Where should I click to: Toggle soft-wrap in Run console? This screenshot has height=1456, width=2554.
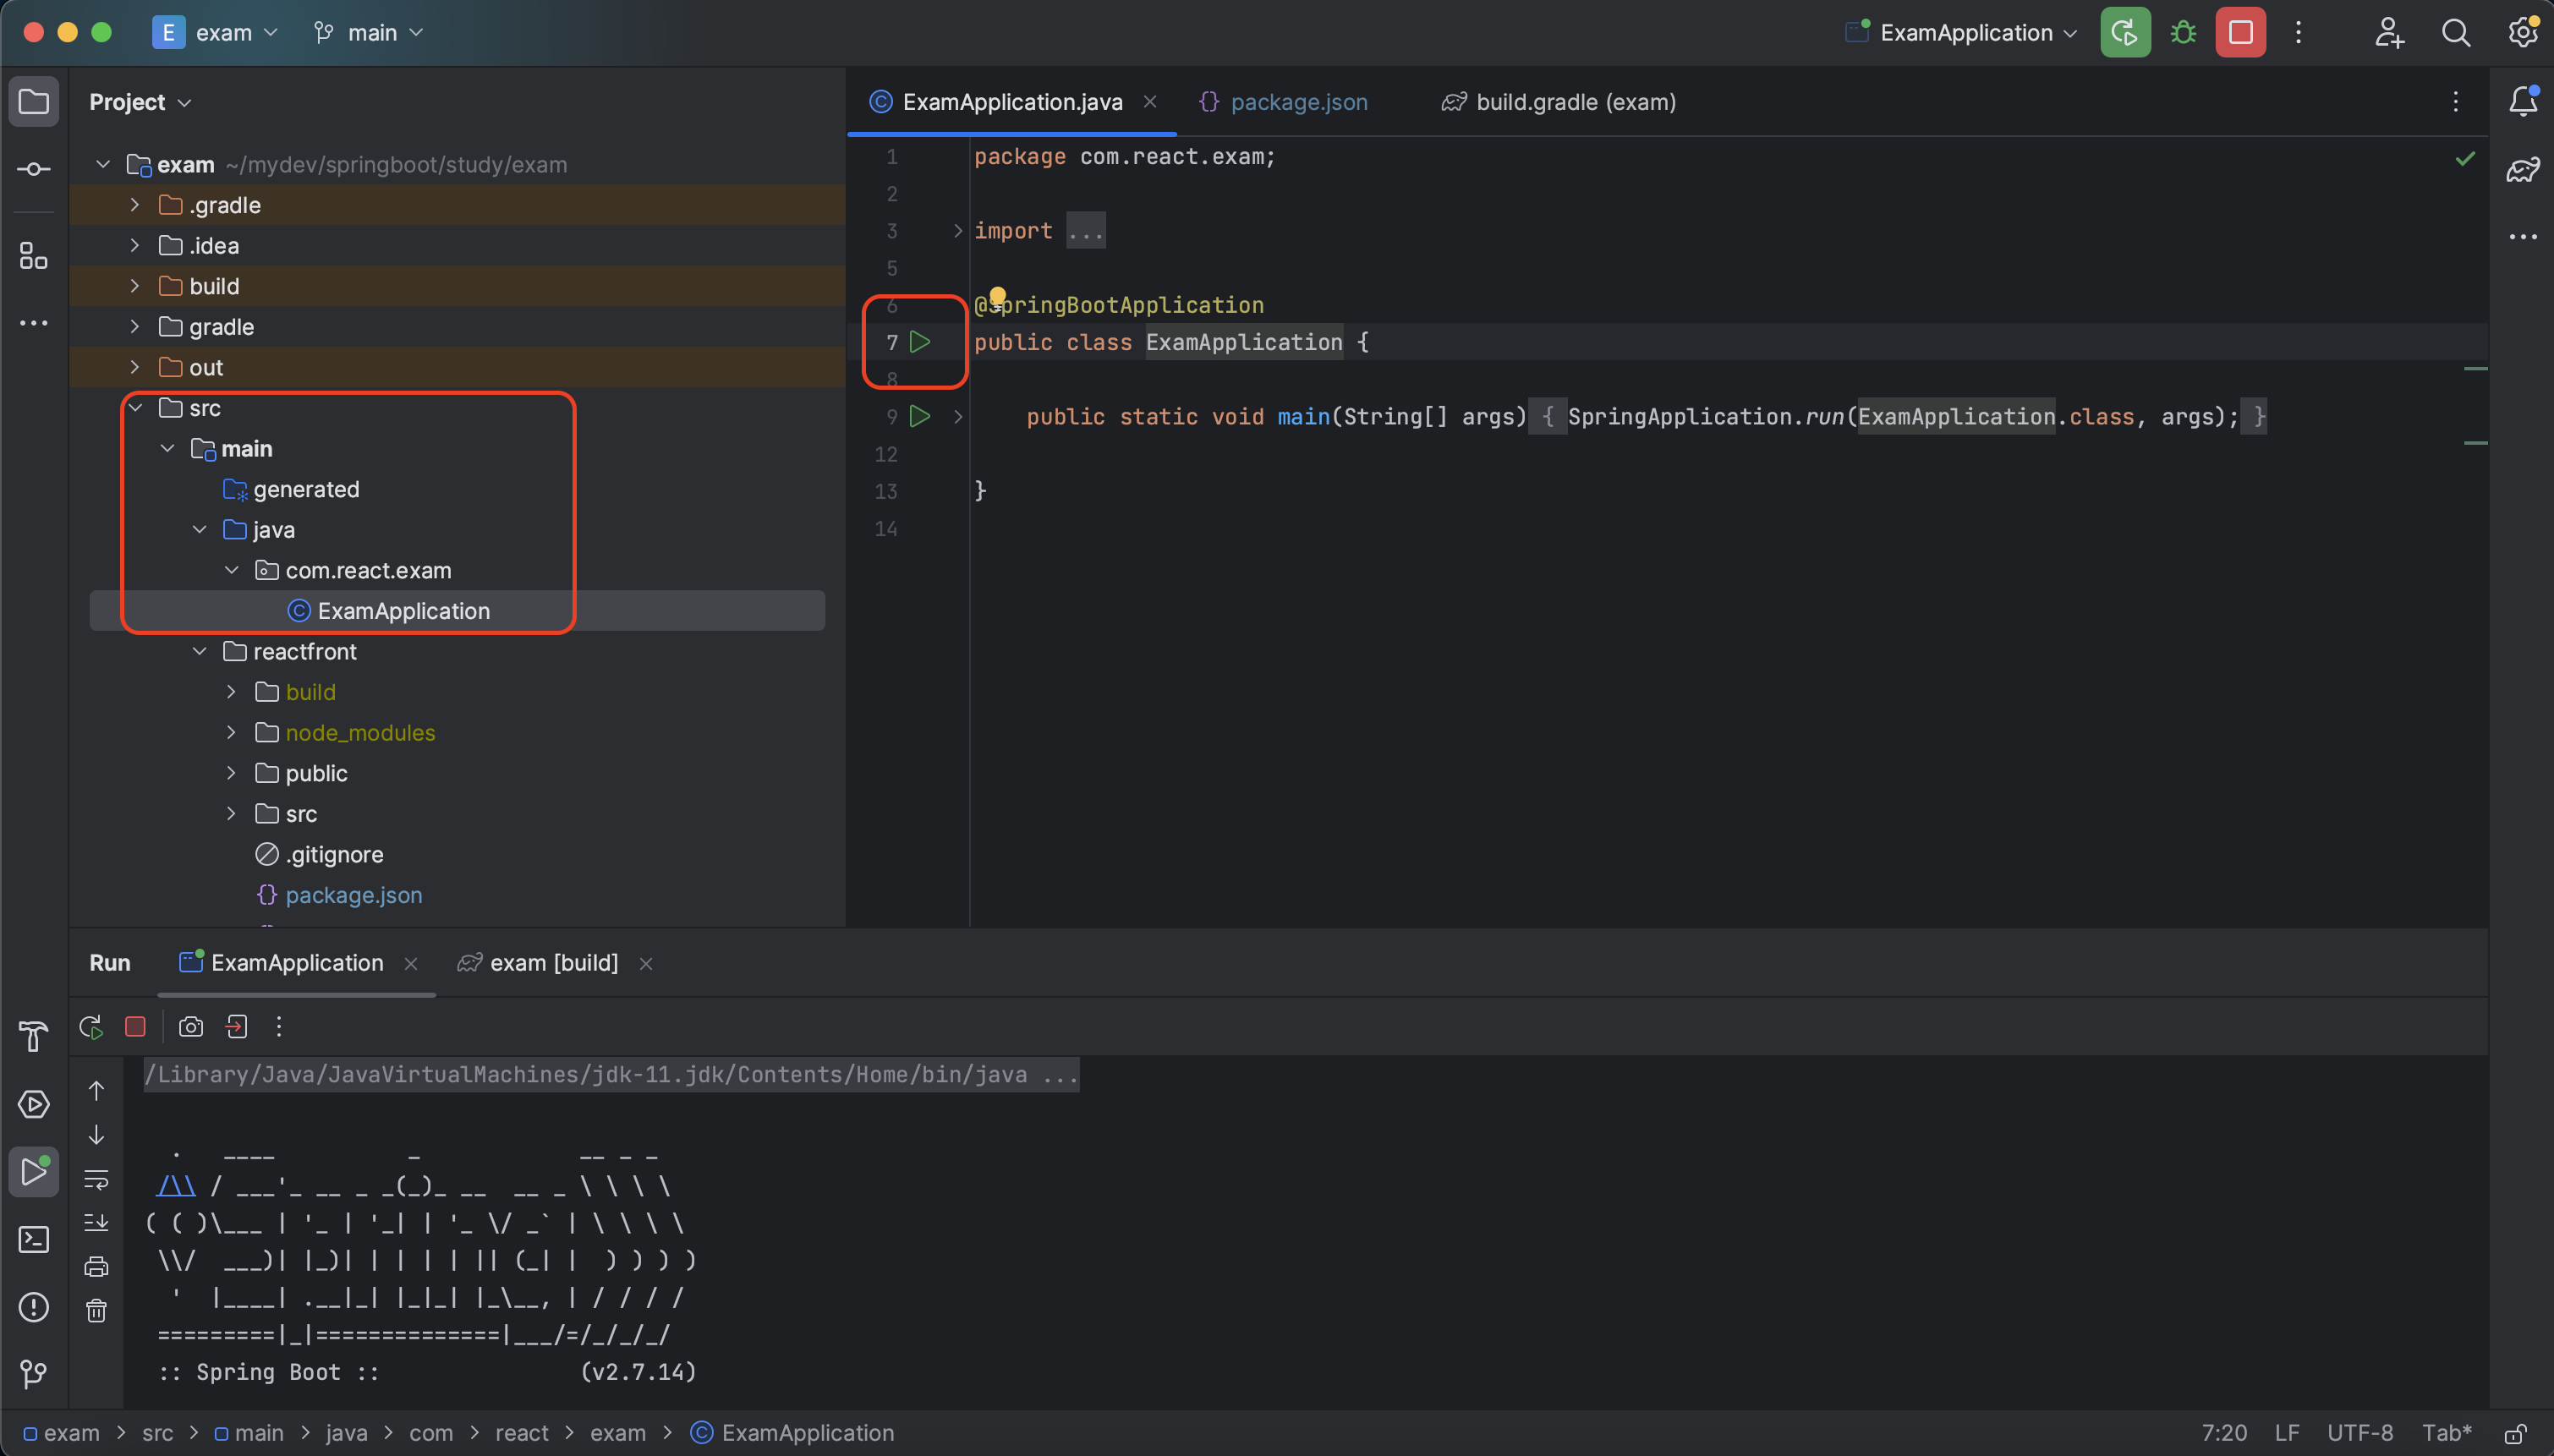point(96,1179)
